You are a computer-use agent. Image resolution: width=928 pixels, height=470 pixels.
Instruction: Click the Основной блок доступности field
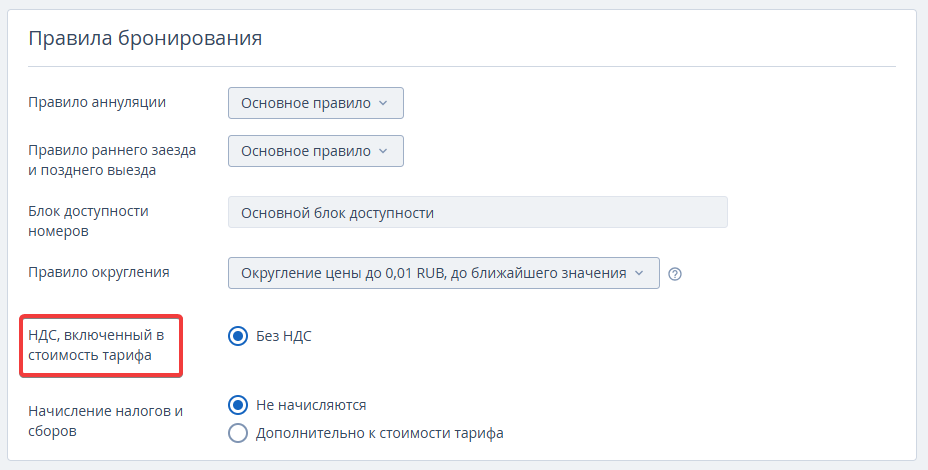point(477,212)
